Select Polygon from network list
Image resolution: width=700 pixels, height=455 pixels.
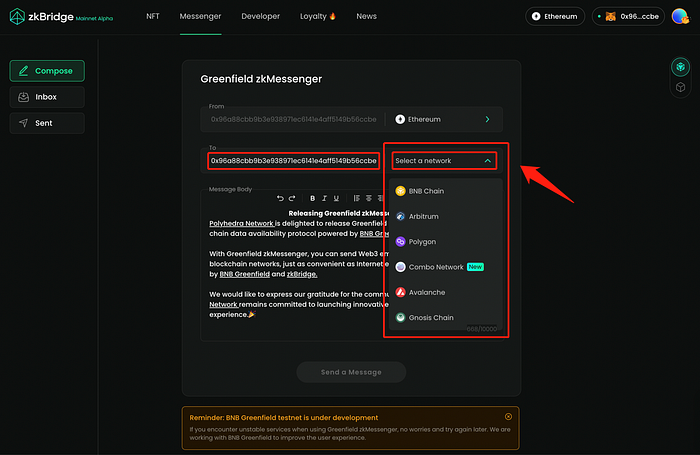[446, 242]
